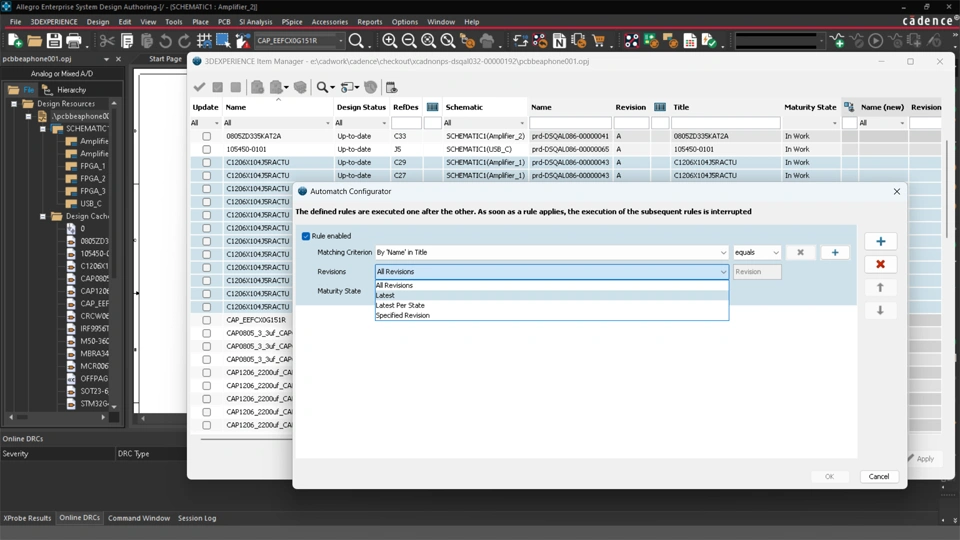Viewport: 960px width, 540px height.
Task: Choose Latest from Revisions list
Action: click(x=552, y=295)
